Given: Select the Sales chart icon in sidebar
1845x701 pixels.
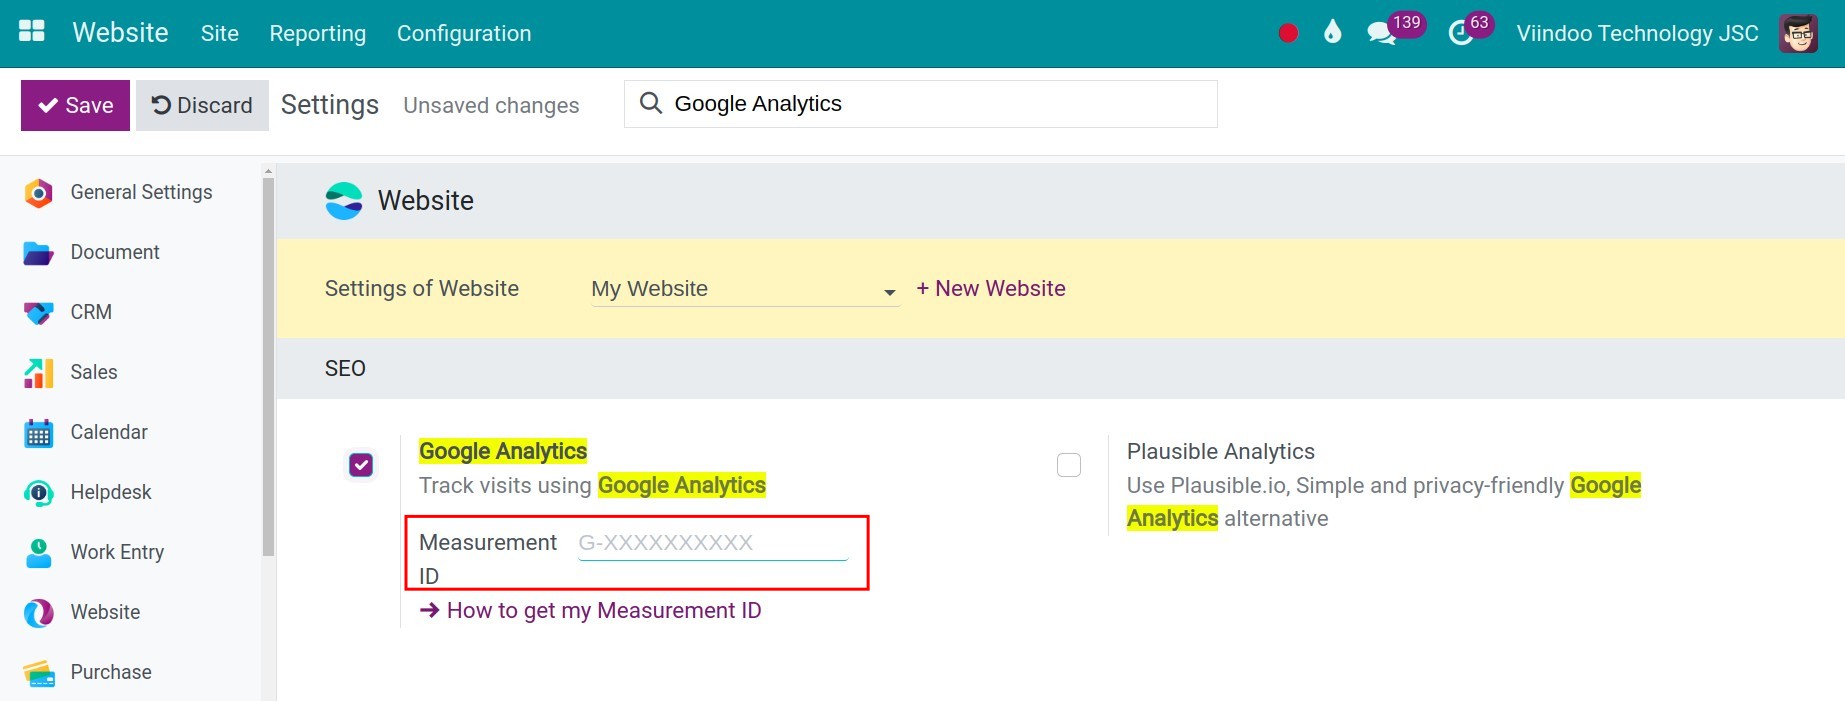Looking at the screenshot, I should coord(38,373).
